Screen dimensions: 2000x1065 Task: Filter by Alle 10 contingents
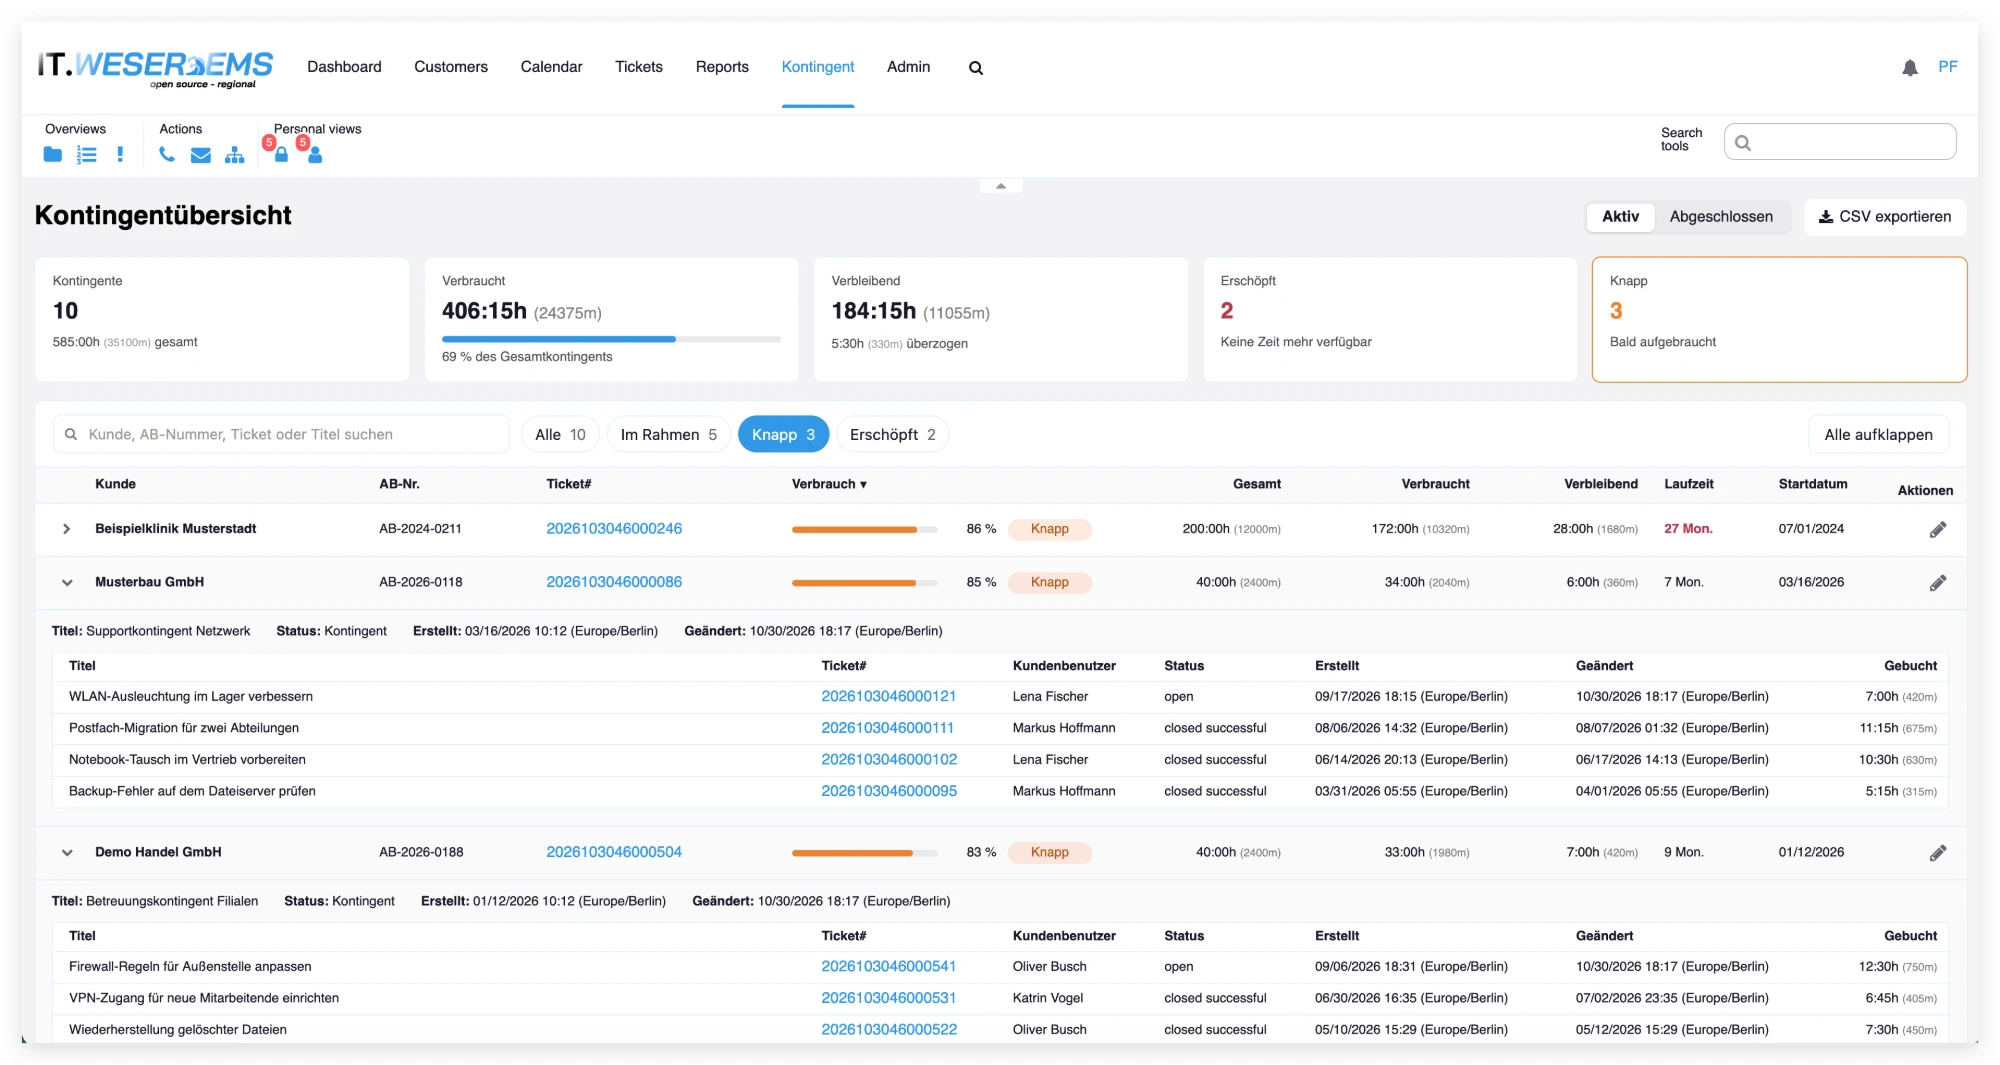pos(560,434)
